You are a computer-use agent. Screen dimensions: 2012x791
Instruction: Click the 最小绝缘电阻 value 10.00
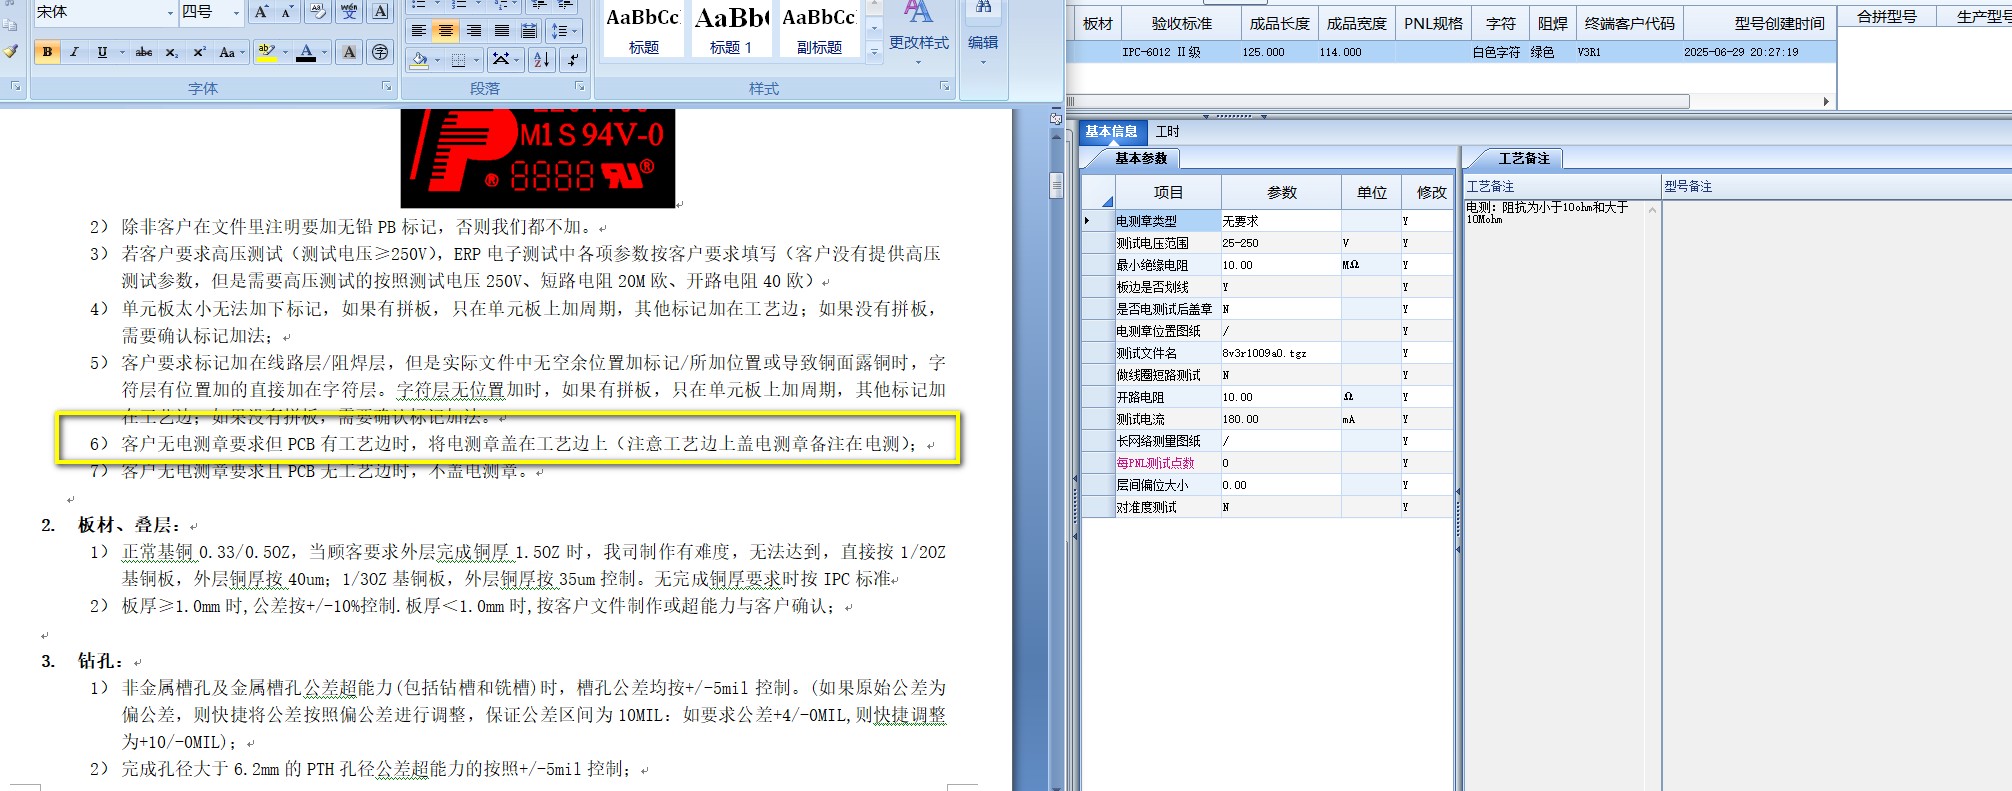(1281, 265)
